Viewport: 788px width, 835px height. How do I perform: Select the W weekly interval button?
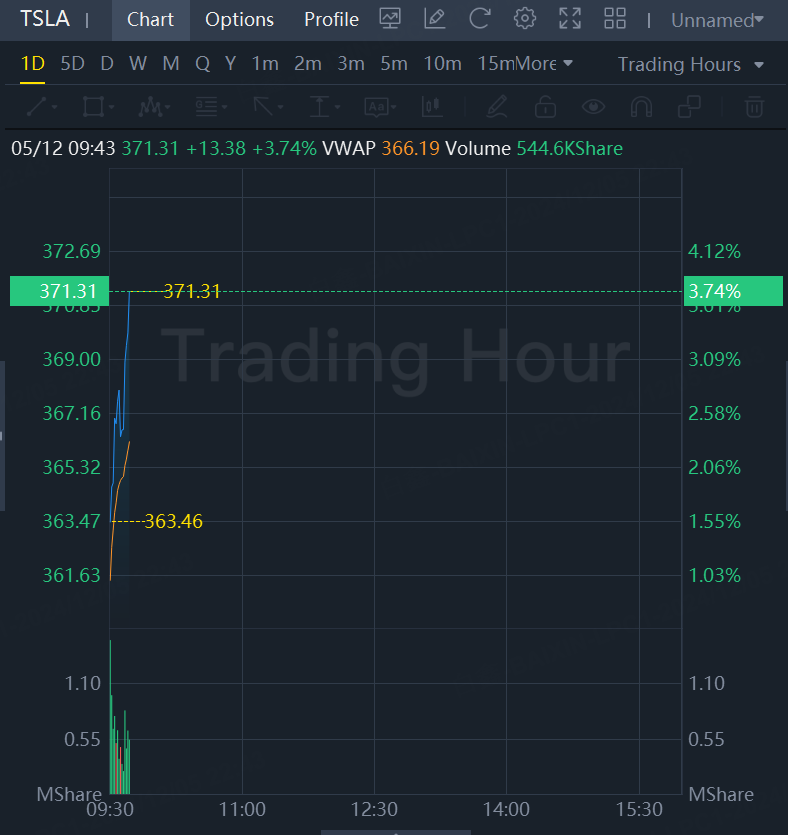pyautogui.click(x=138, y=64)
